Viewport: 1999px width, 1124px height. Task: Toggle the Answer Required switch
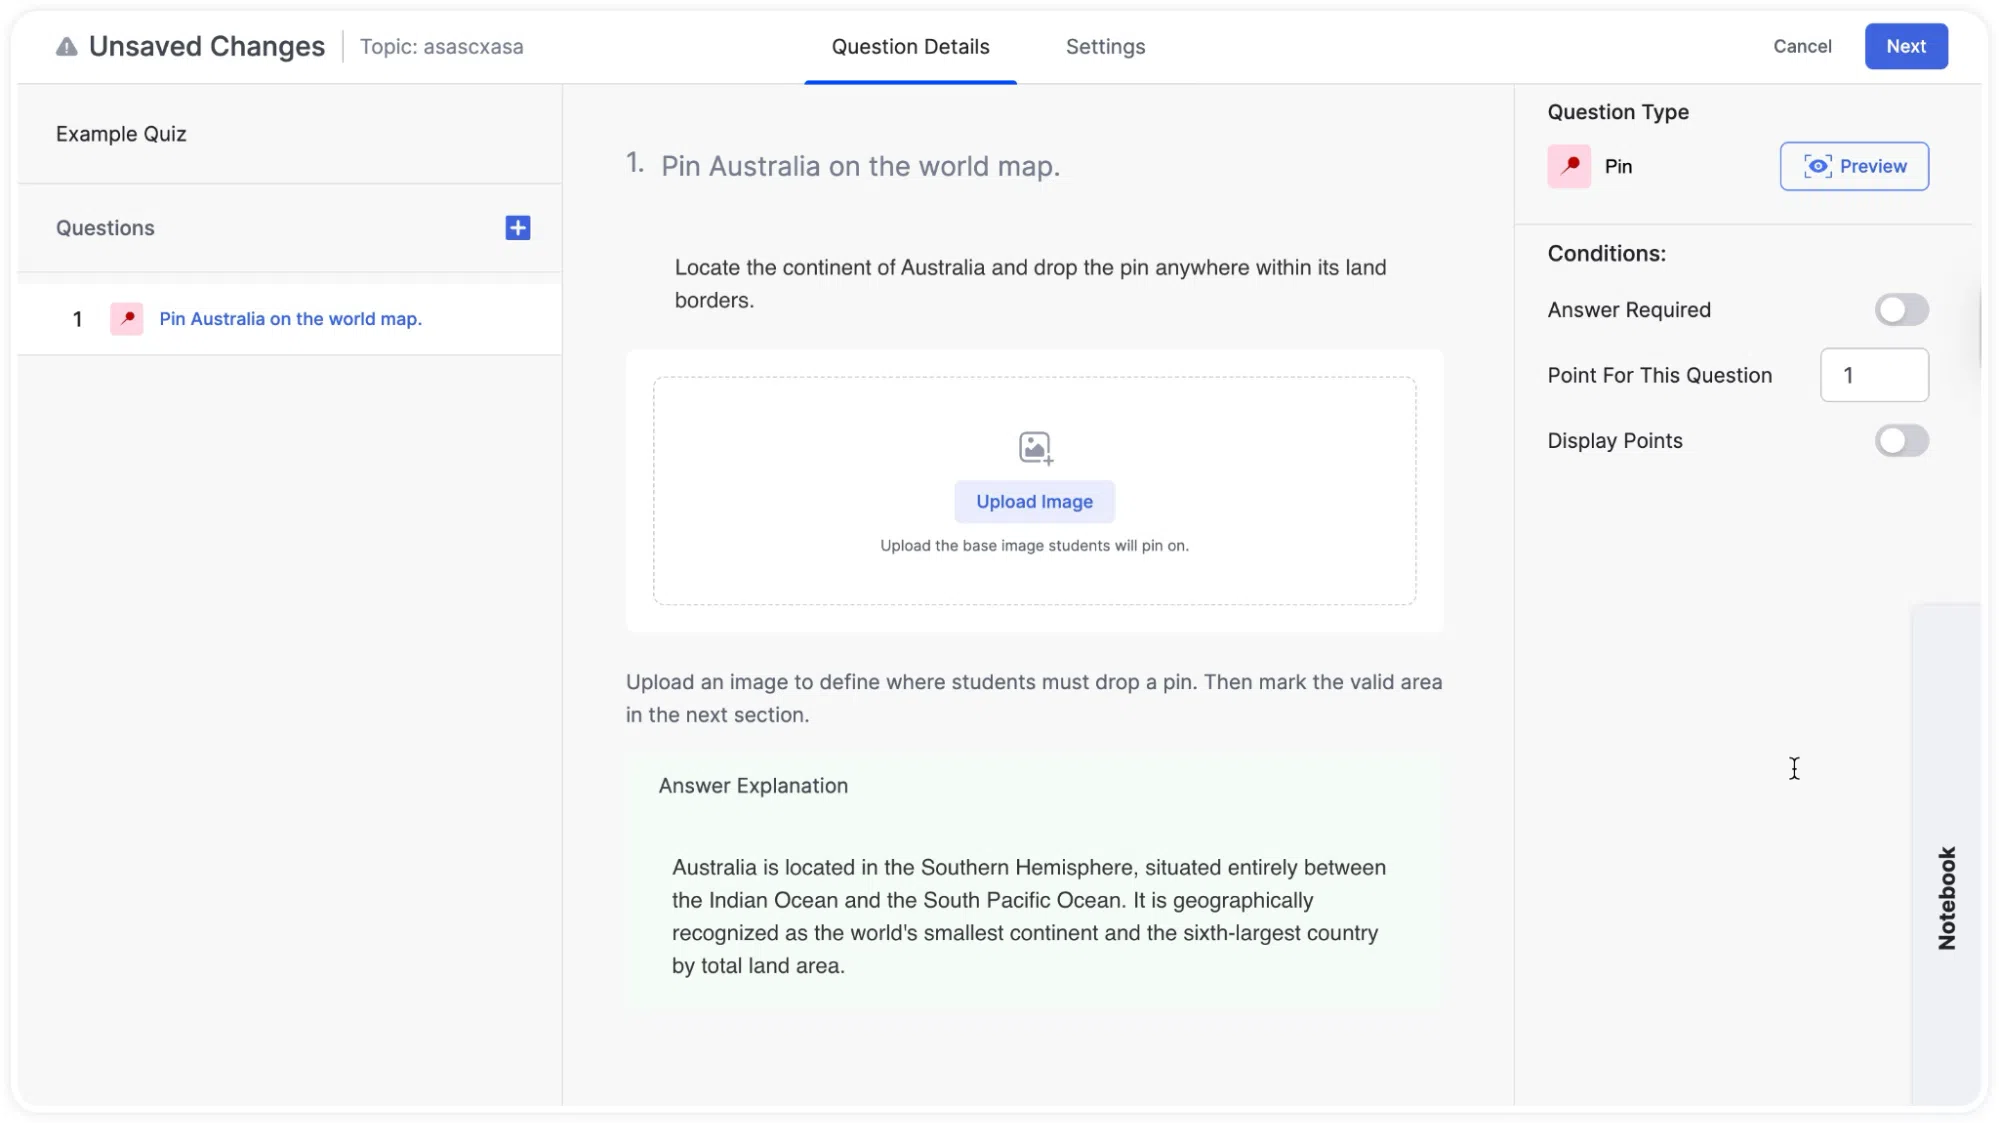[x=1901, y=310]
